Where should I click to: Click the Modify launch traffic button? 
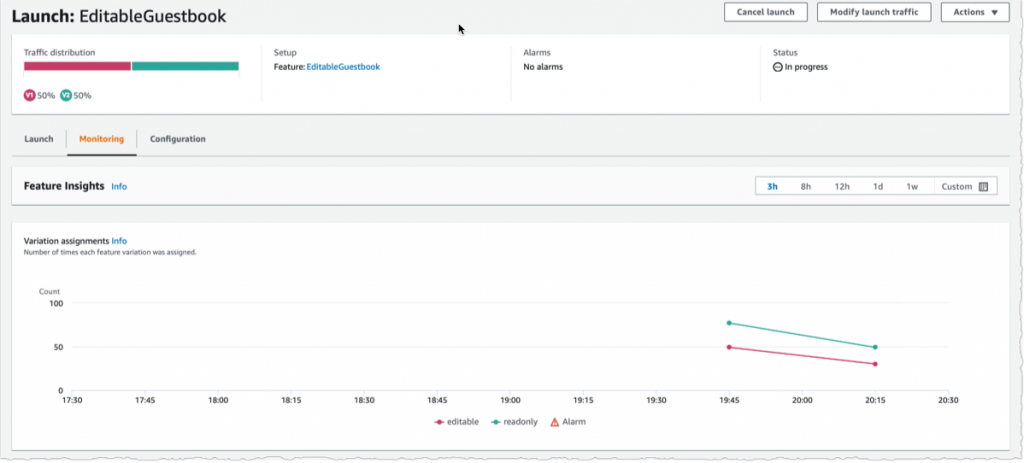[874, 12]
